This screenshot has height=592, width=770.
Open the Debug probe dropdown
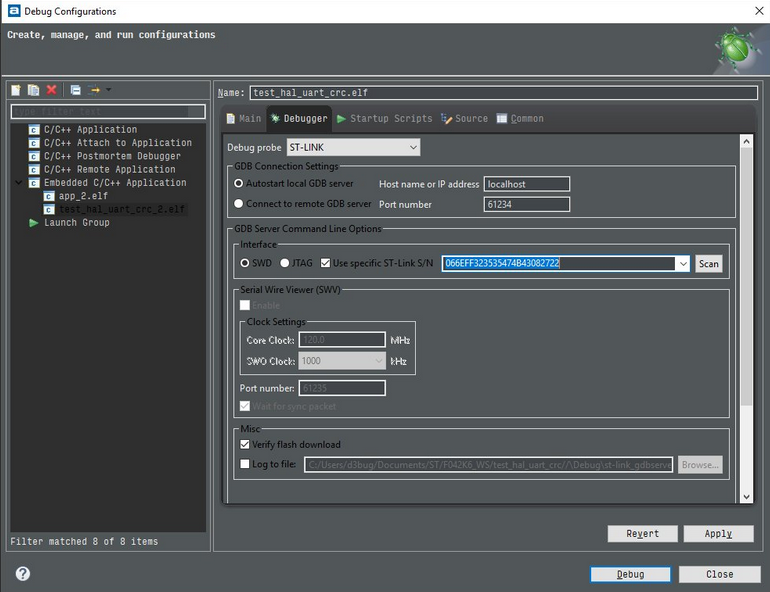tap(352, 148)
